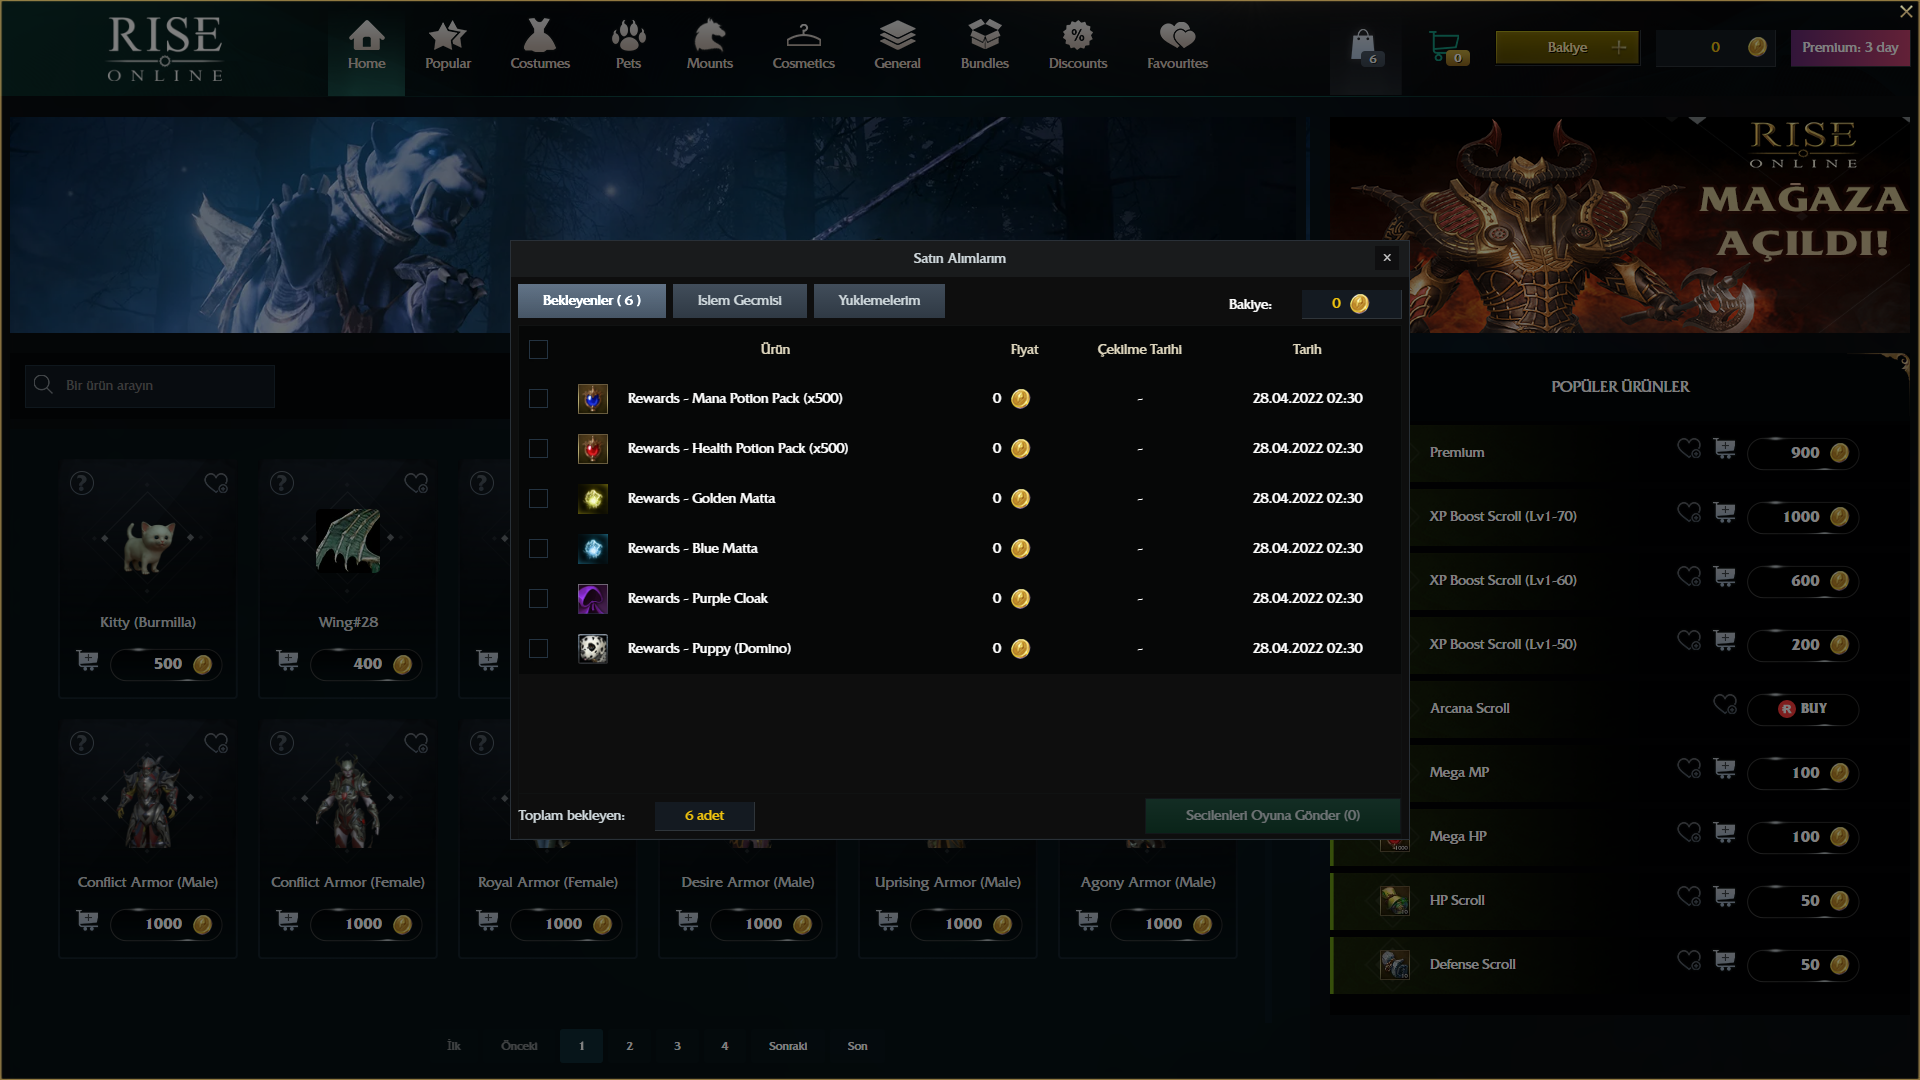Viewport: 1920px width, 1080px height.
Task: Click the 900 price button for Premium
Action: [x=1802, y=452]
